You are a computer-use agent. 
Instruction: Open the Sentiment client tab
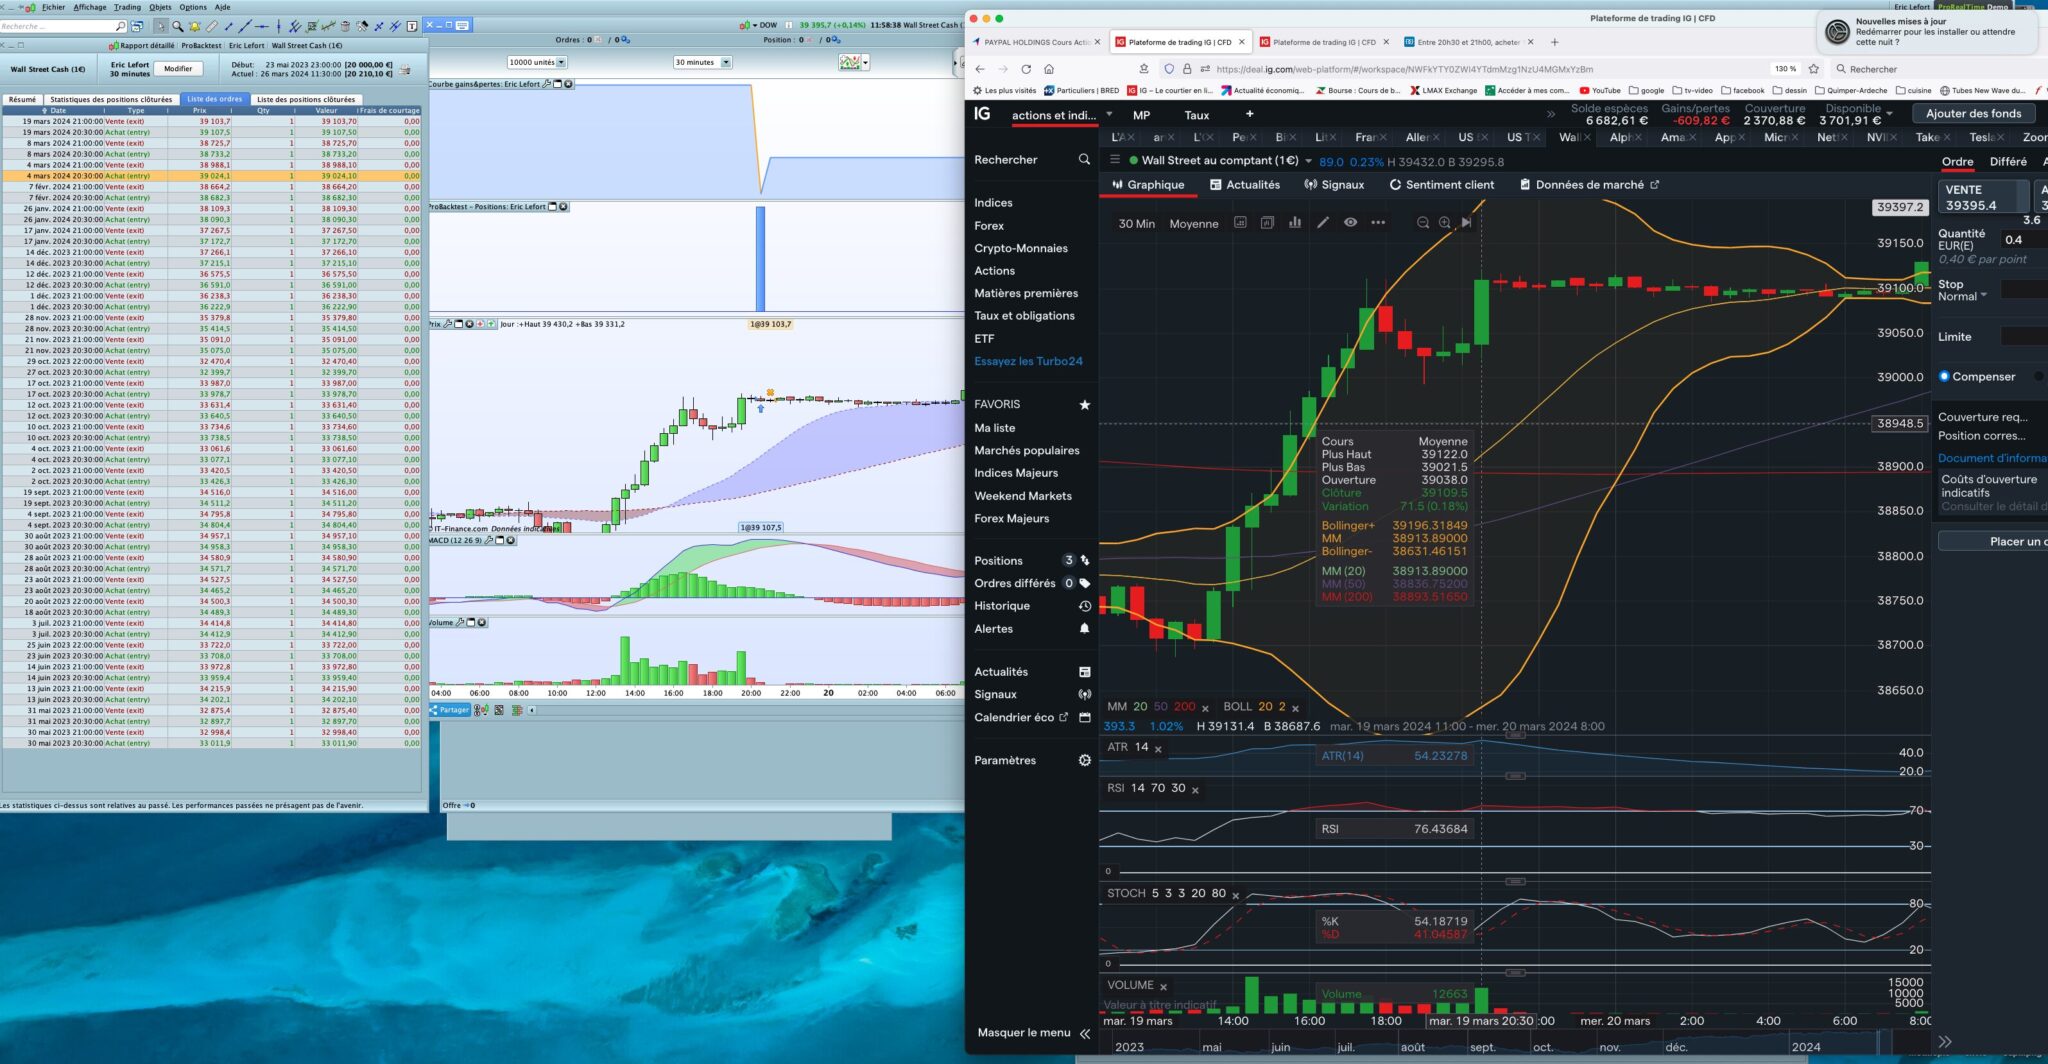pyautogui.click(x=1442, y=185)
